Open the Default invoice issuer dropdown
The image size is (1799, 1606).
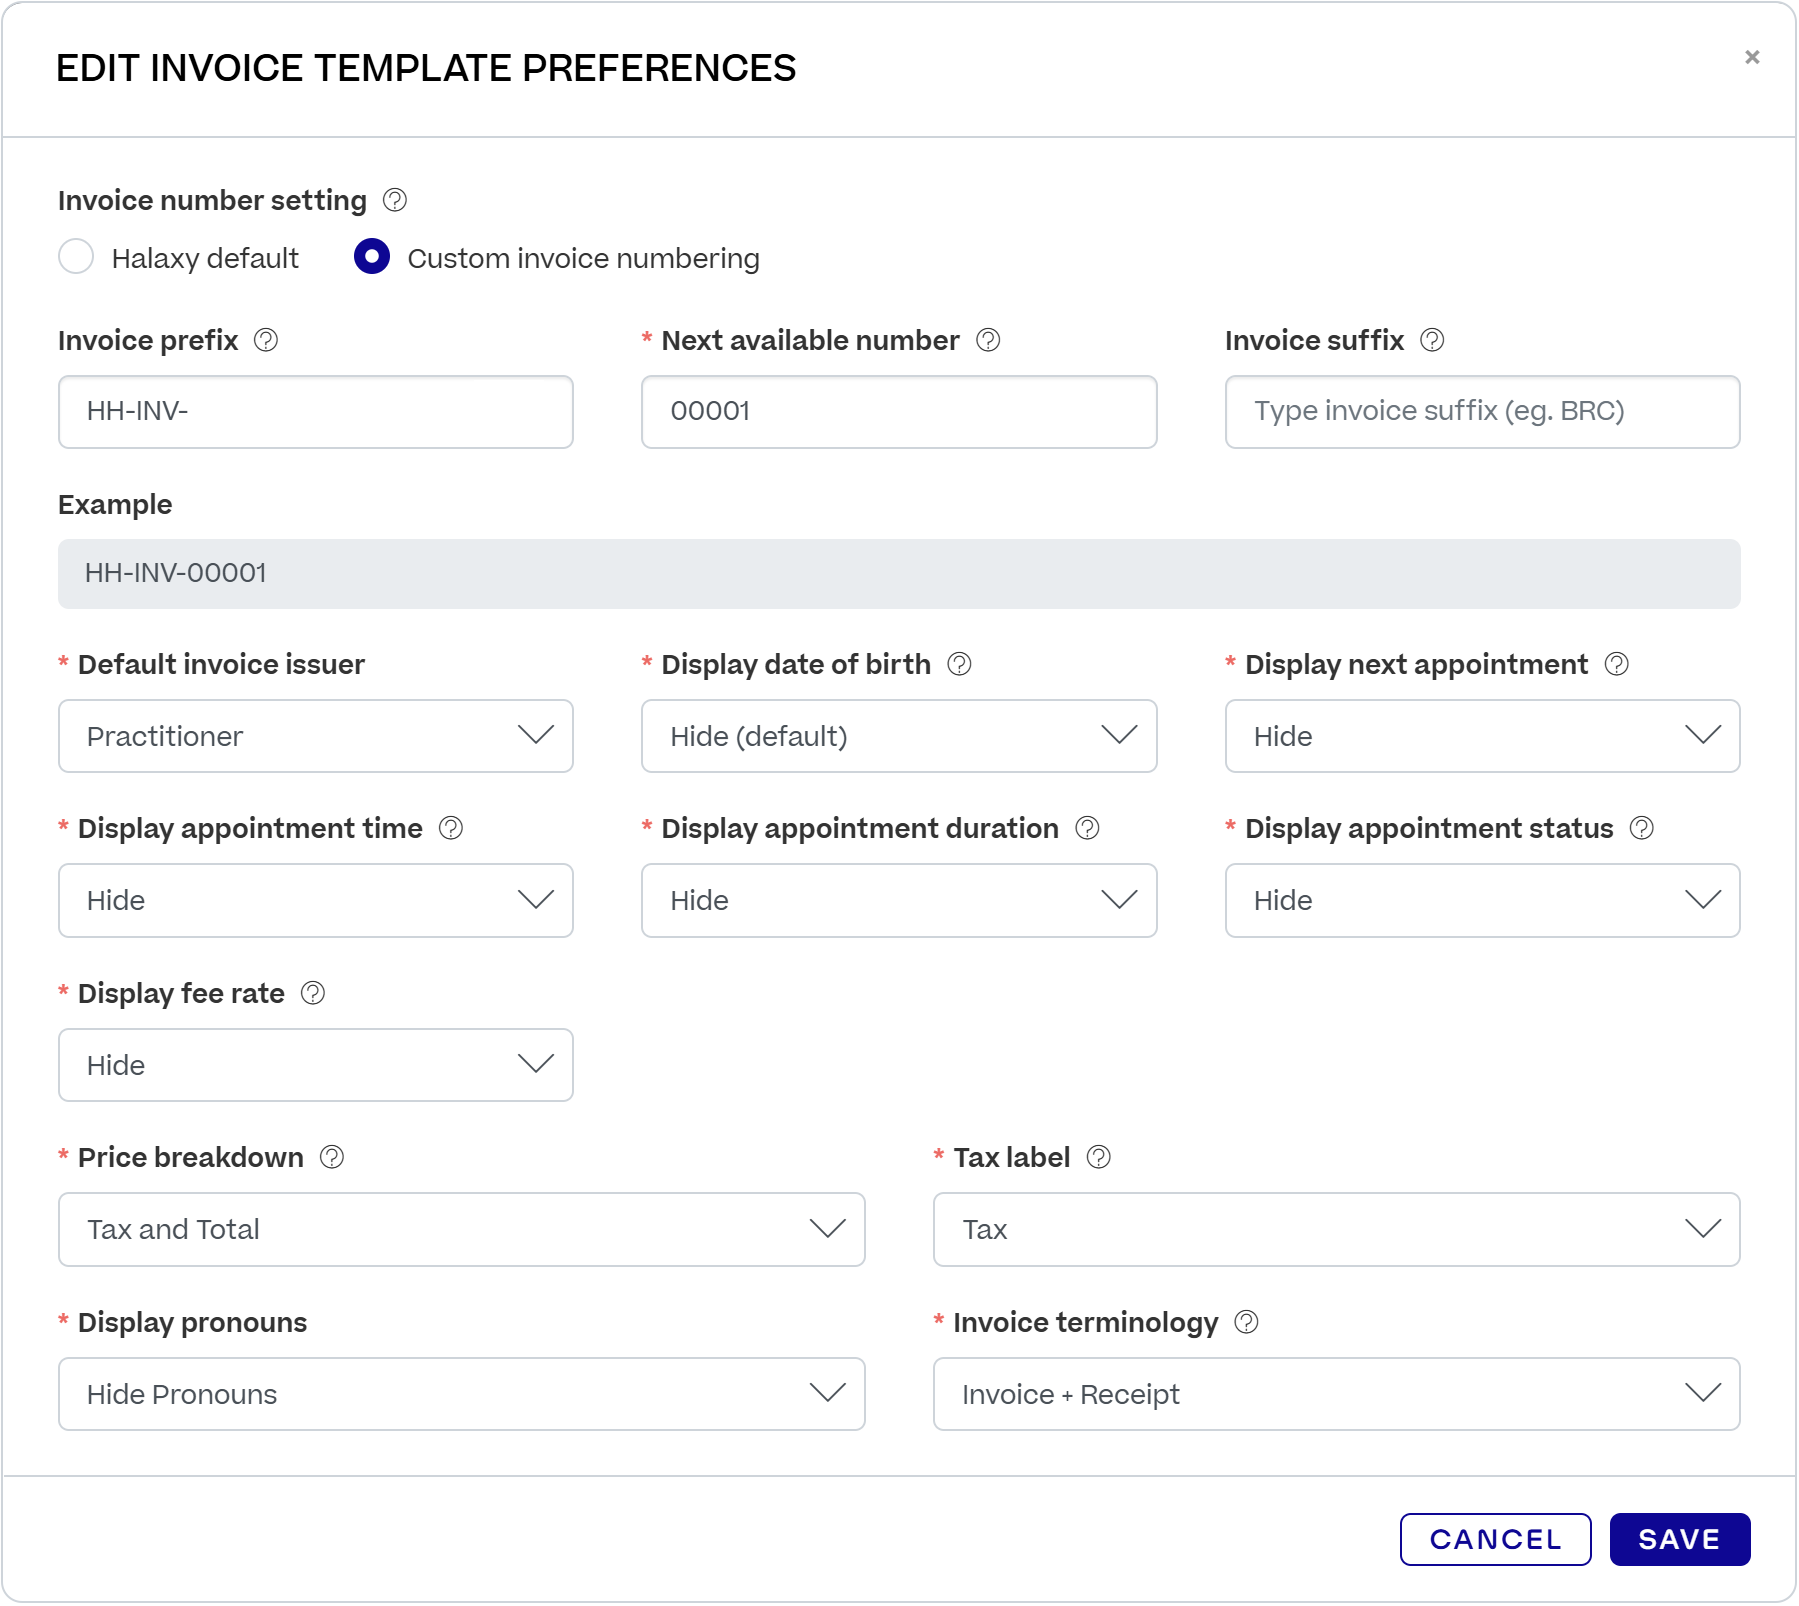[316, 737]
